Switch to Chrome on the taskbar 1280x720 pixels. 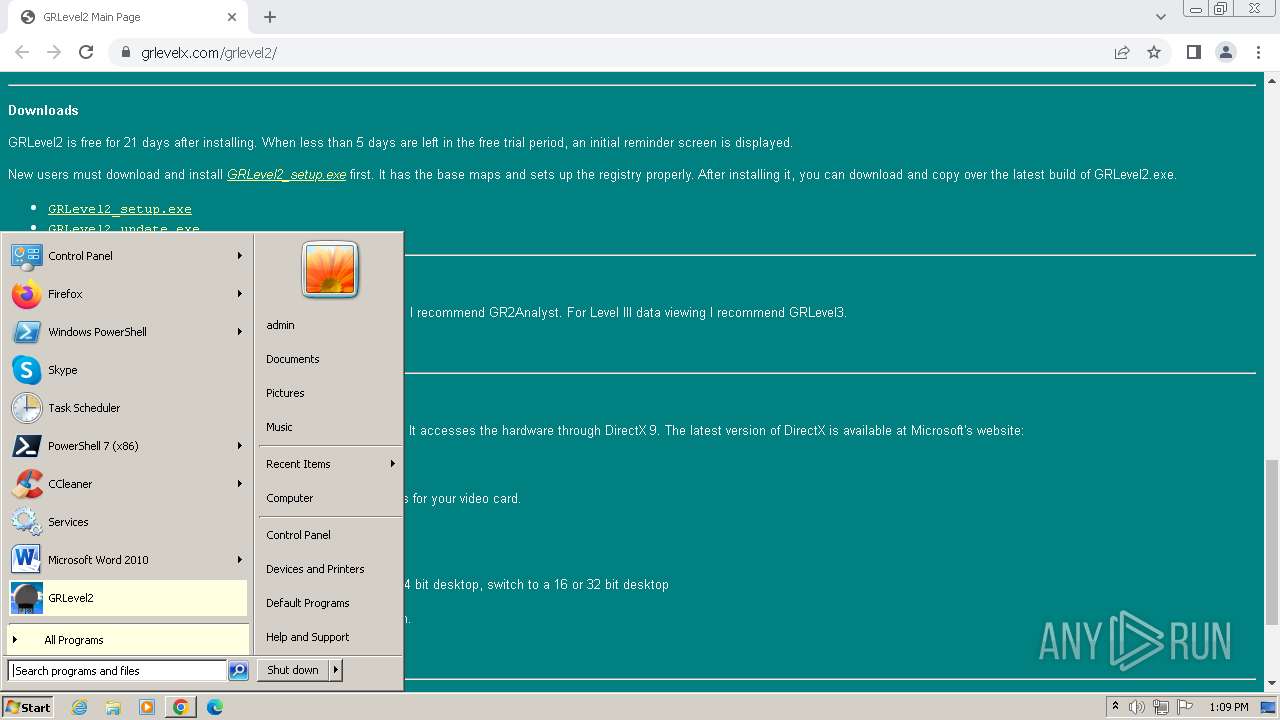[x=181, y=707]
